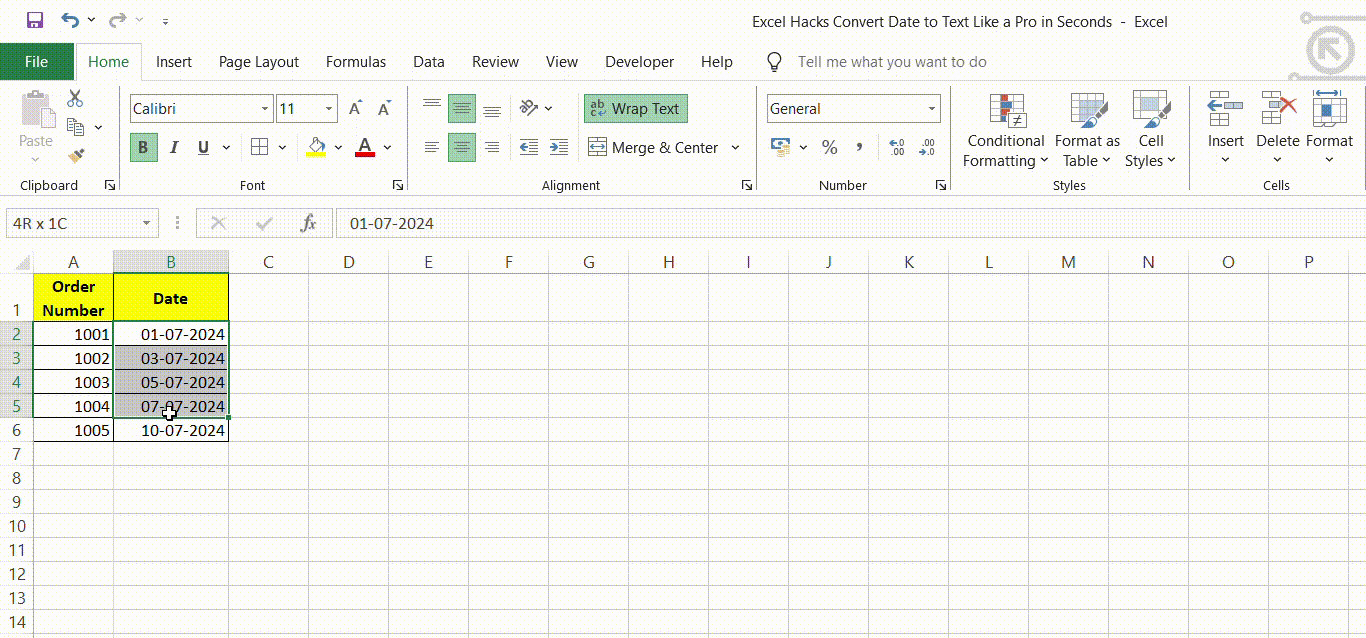
Task: Click the Save icon in title bar
Action: (35, 20)
